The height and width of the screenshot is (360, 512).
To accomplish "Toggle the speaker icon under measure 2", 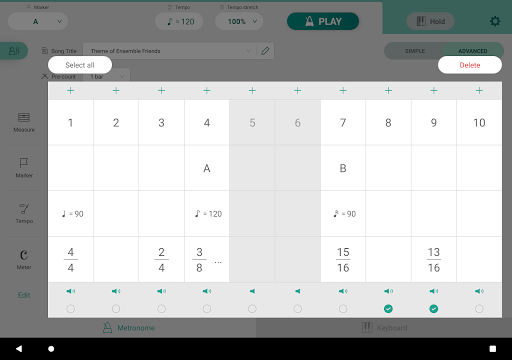I will coord(116,291).
